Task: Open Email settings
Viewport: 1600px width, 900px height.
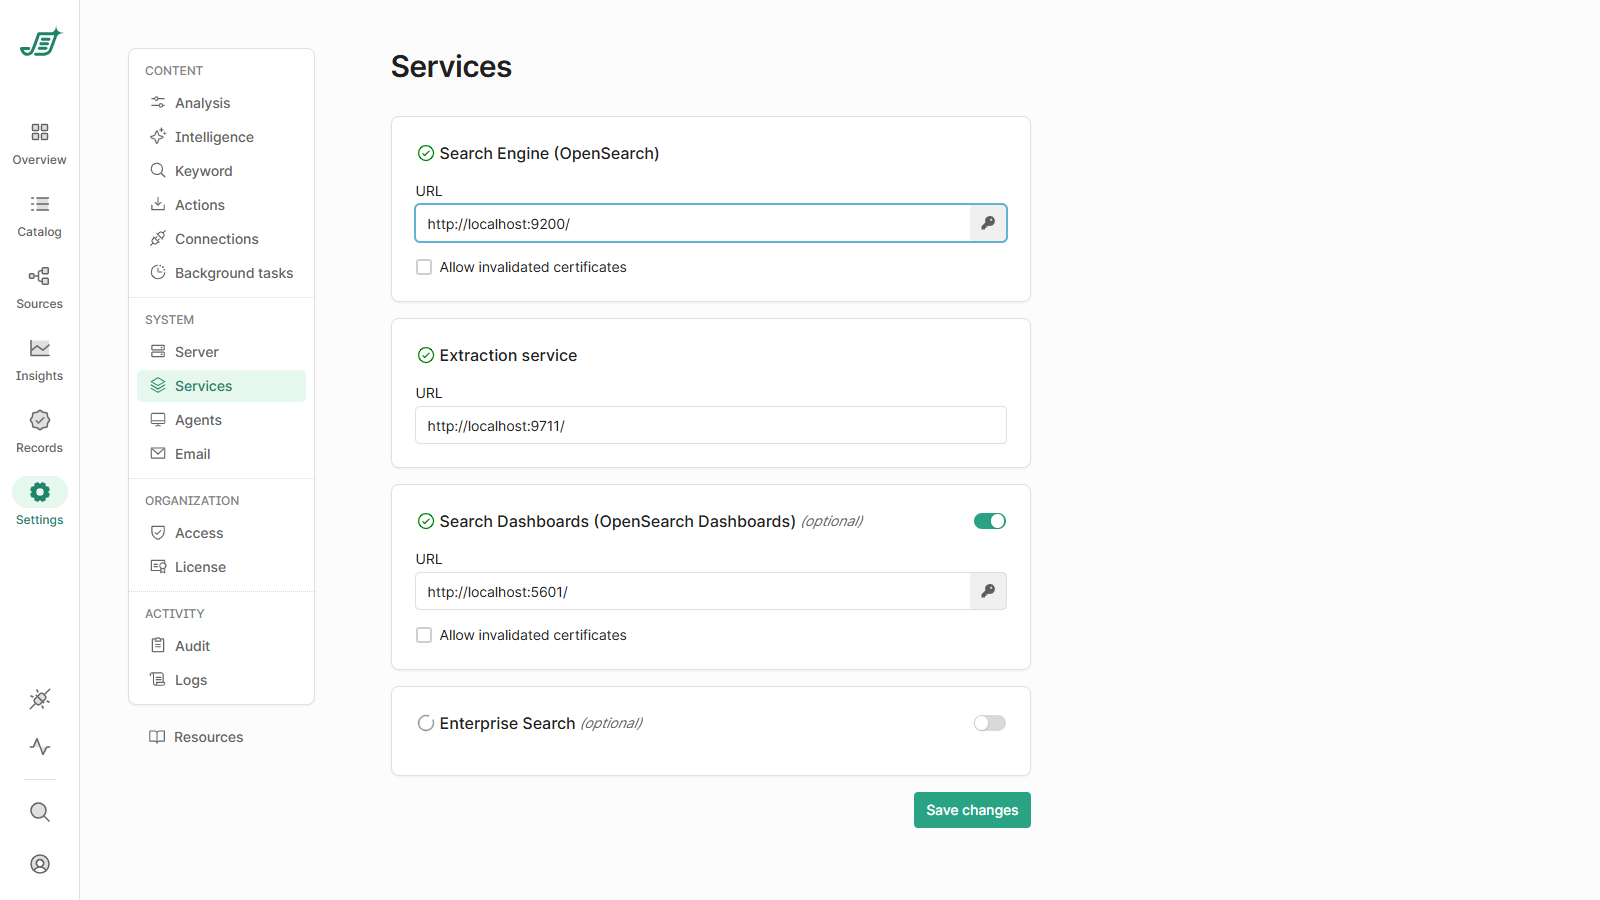Action: [221, 454]
